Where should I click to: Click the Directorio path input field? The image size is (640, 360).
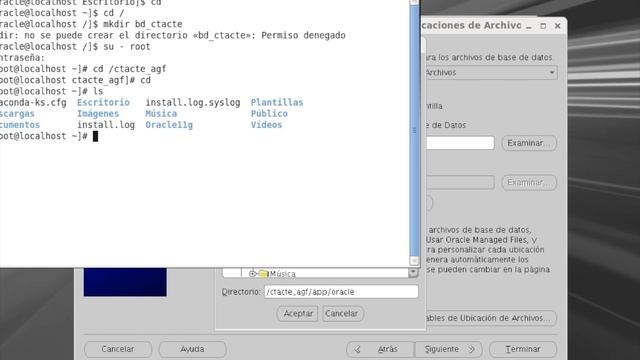tap(341, 292)
